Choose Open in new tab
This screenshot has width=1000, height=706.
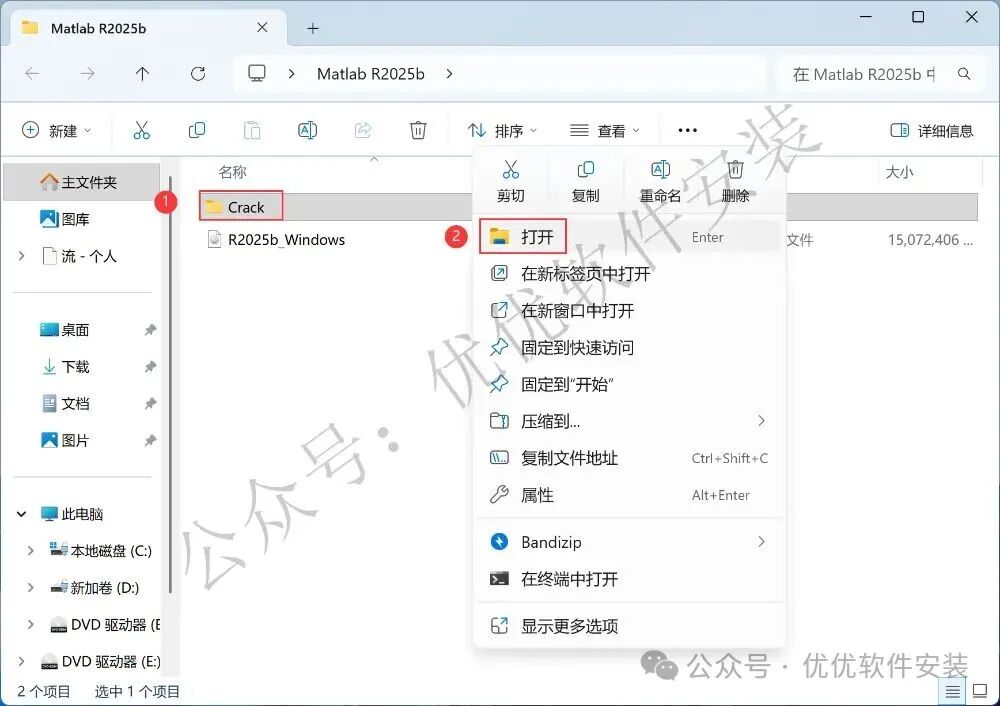tap(631, 274)
